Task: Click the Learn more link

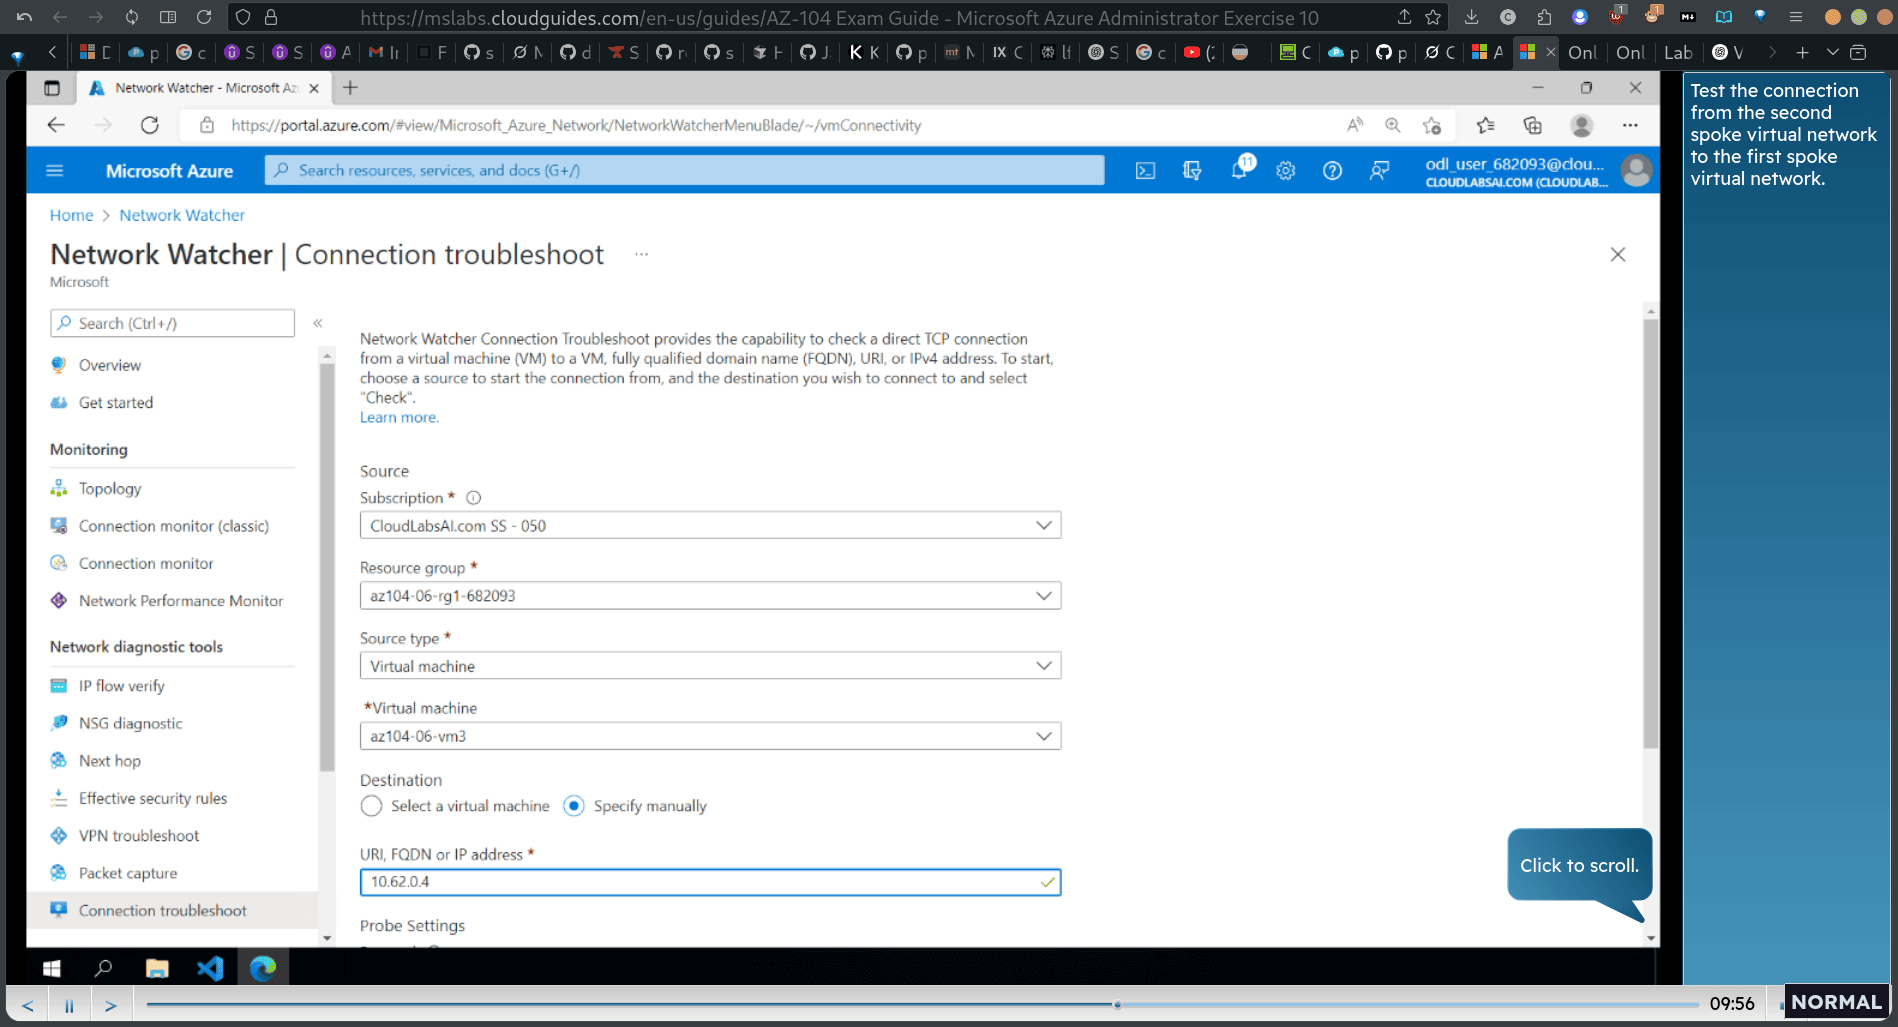Action: click(399, 417)
